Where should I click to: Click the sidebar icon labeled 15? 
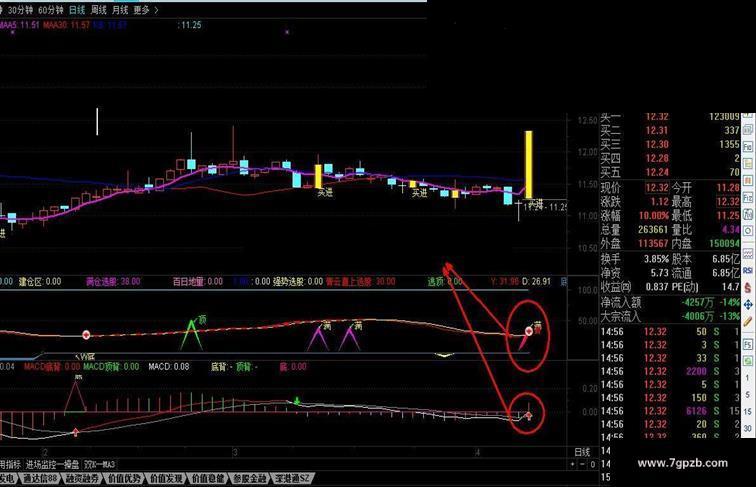[x=748, y=412]
